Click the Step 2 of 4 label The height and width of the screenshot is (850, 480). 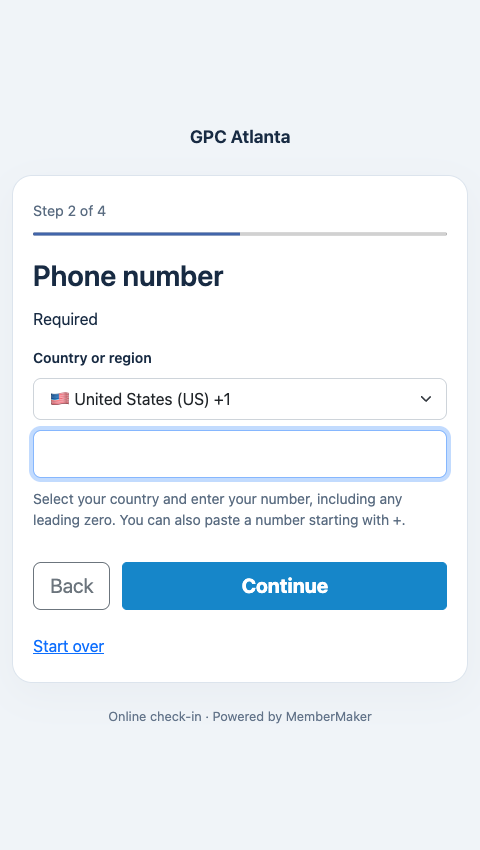point(69,211)
